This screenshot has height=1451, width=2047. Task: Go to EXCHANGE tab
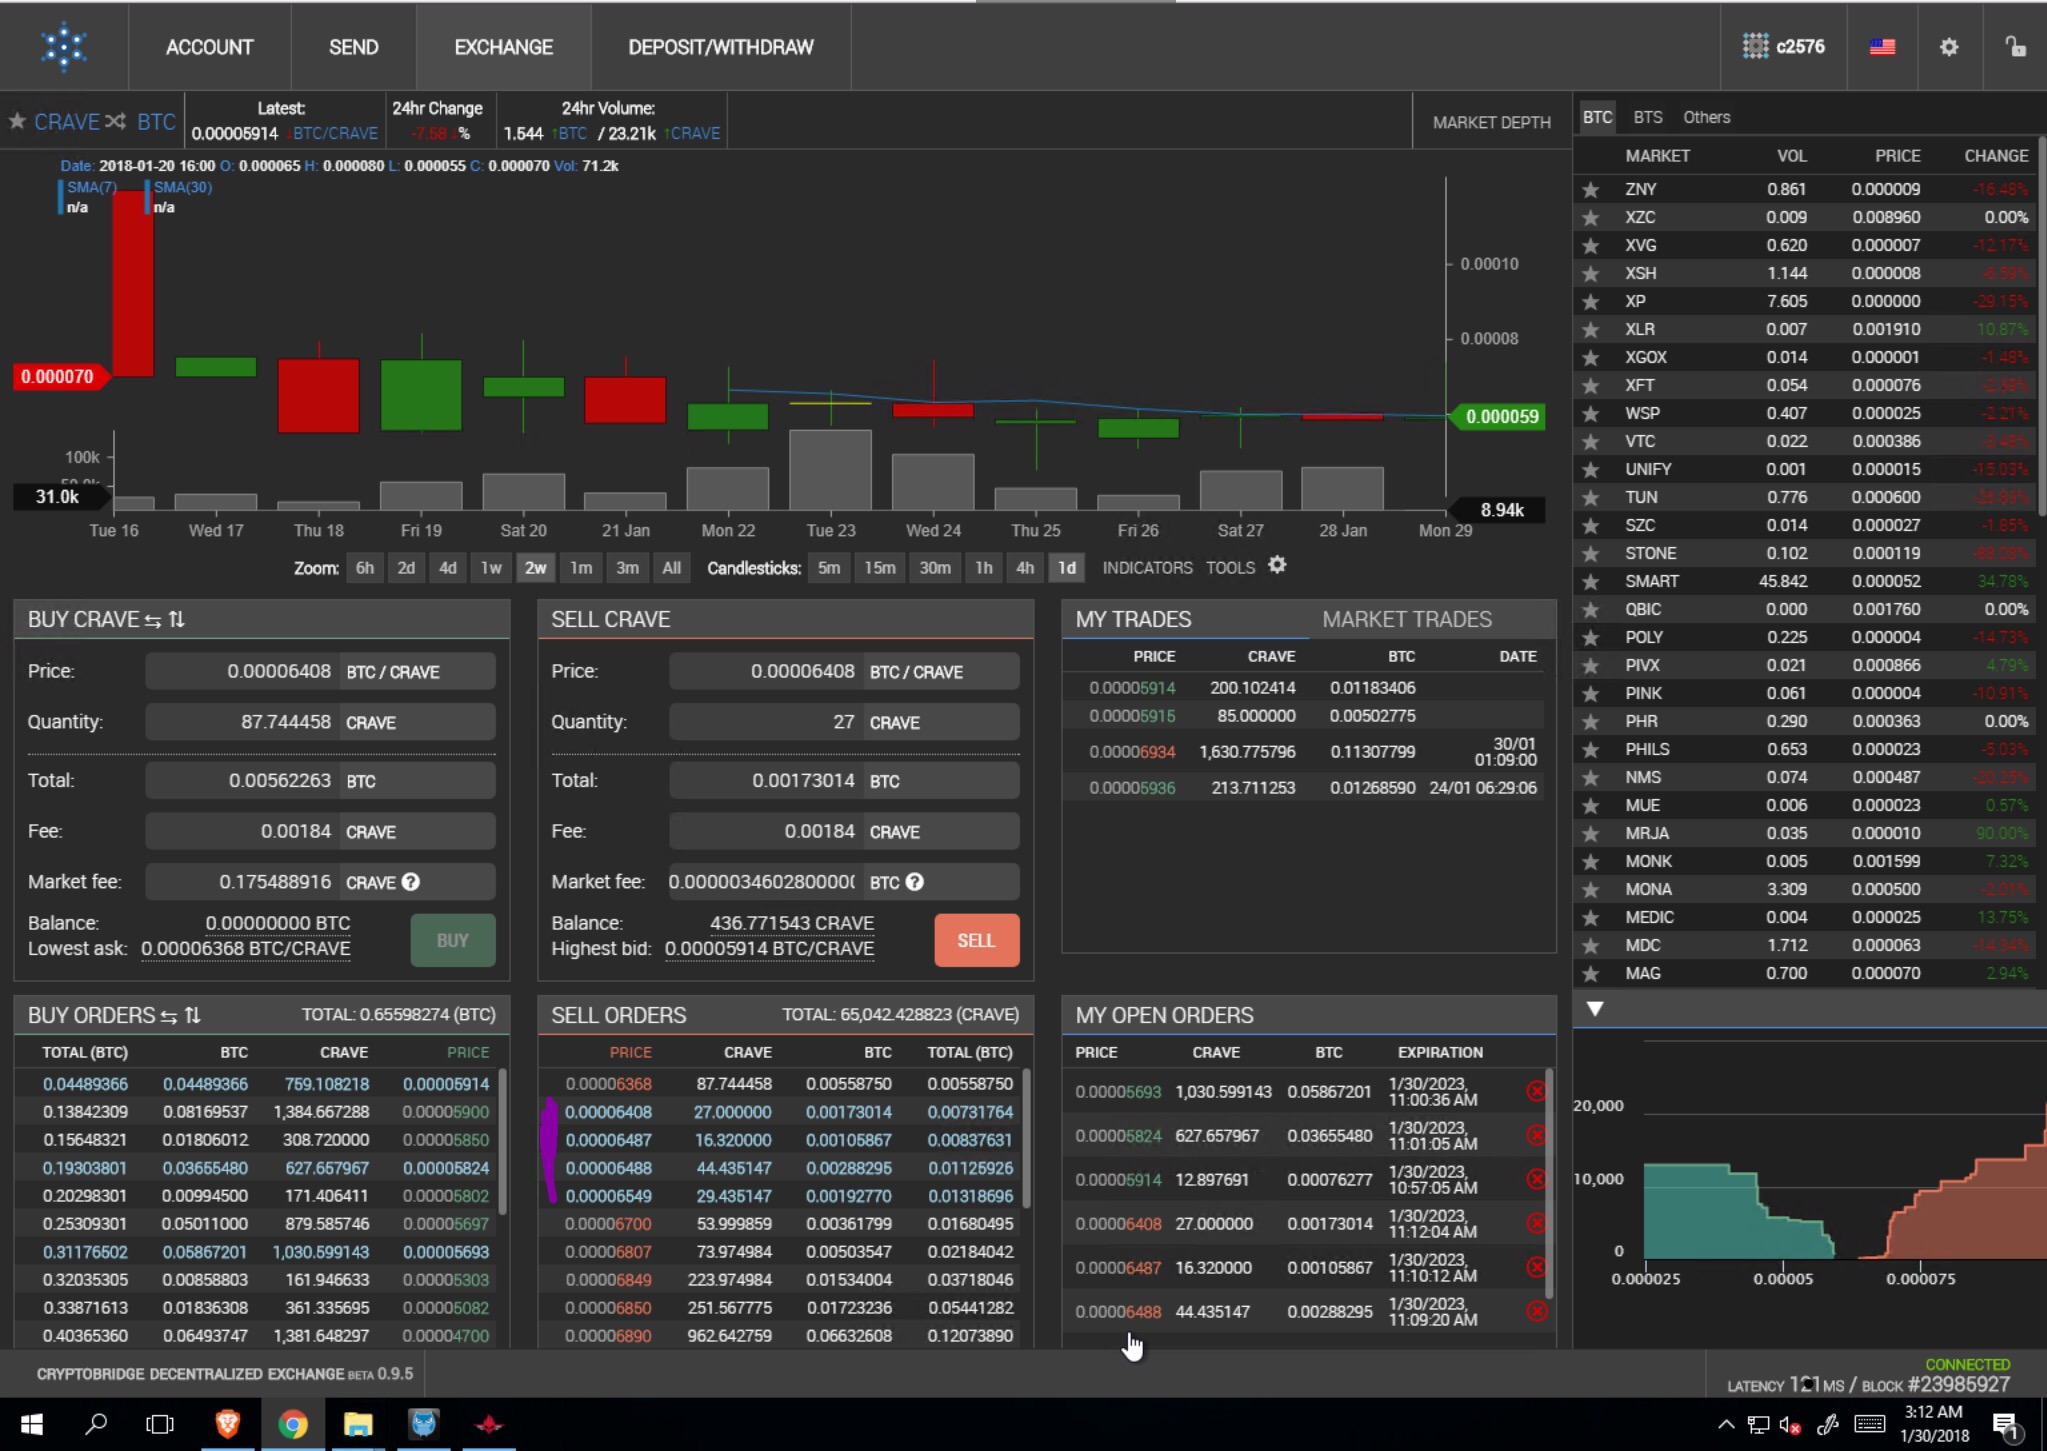pos(504,47)
